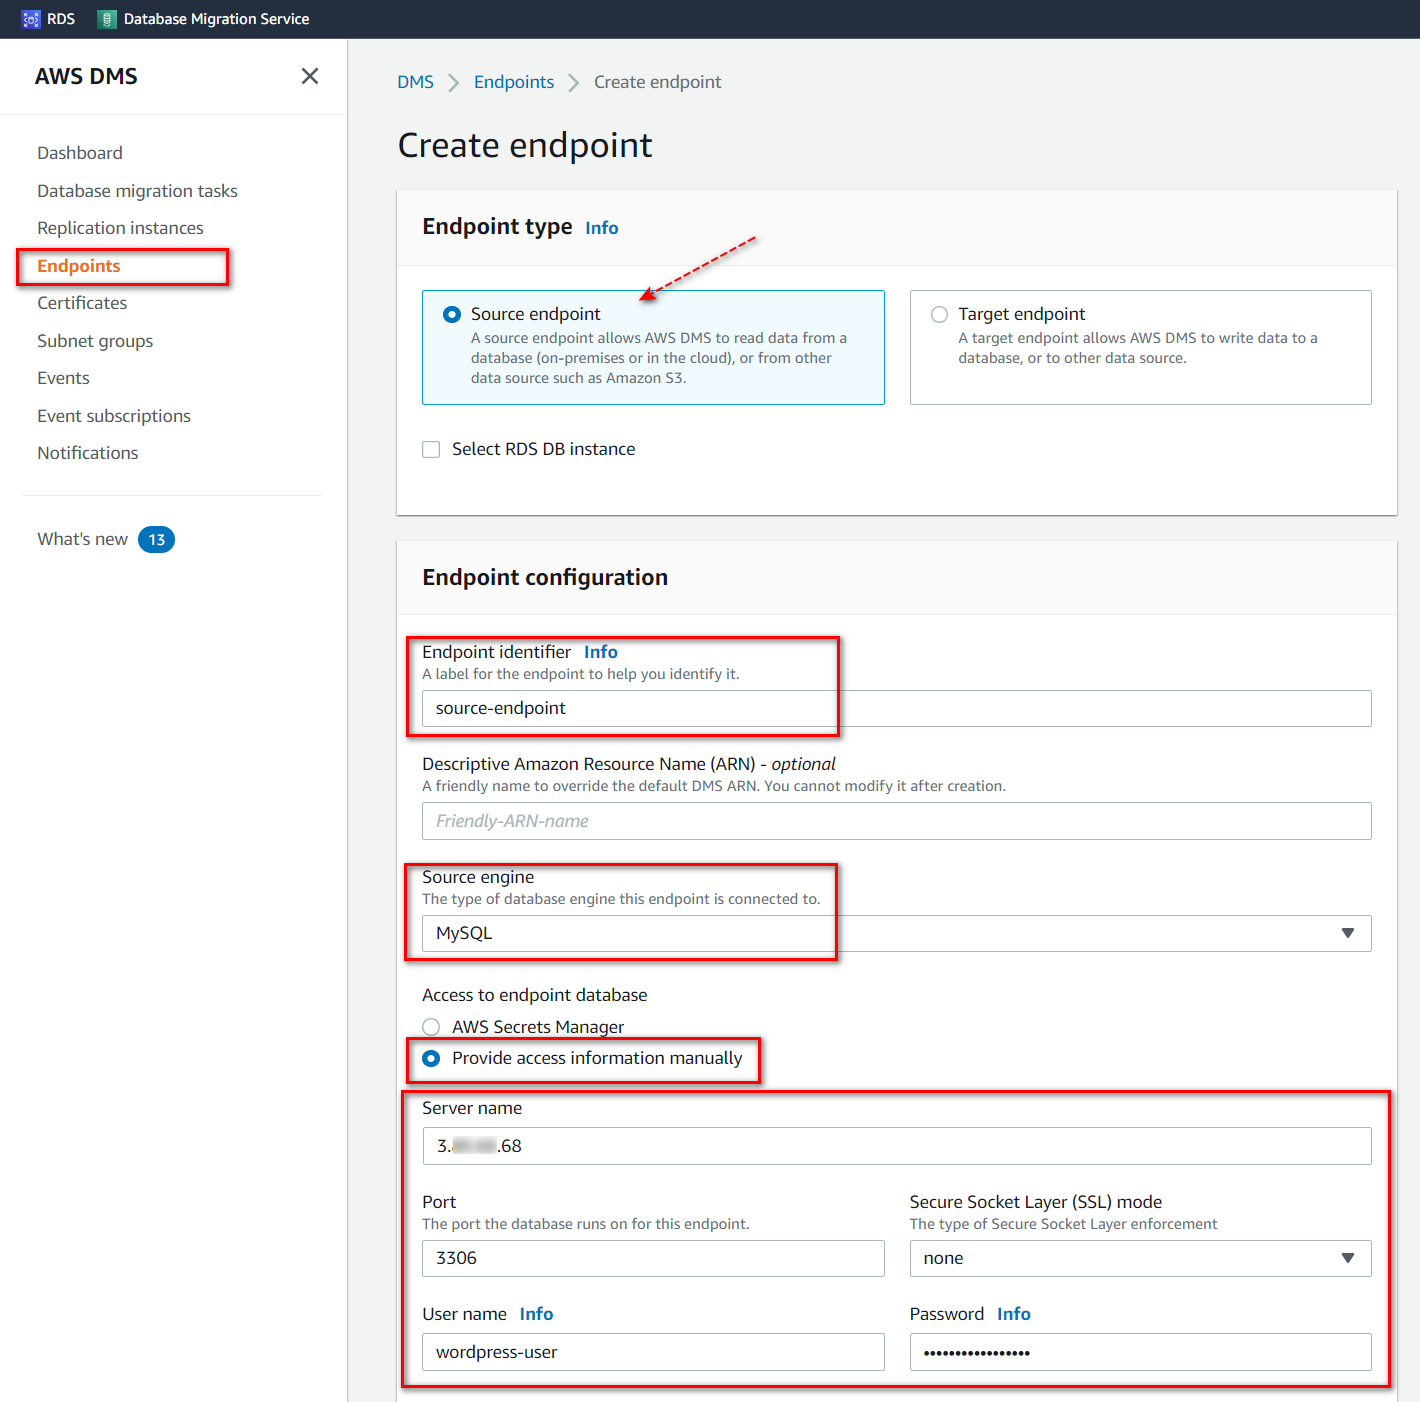Click the Target endpoint card description

(x=1138, y=348)
